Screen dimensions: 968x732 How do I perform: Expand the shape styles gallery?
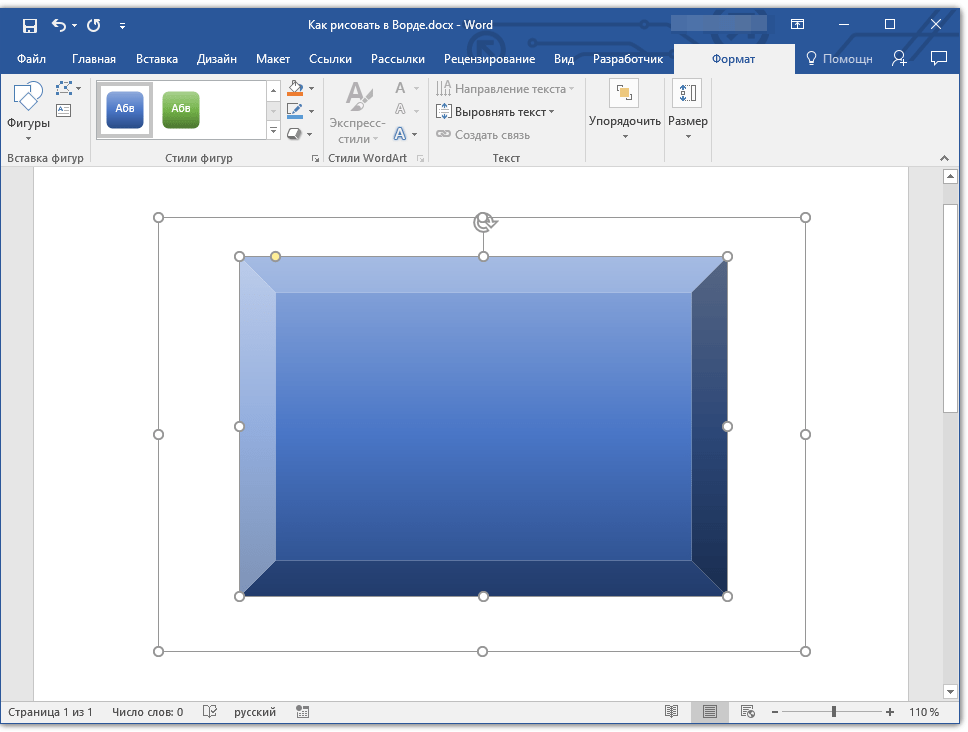[274, 132]
